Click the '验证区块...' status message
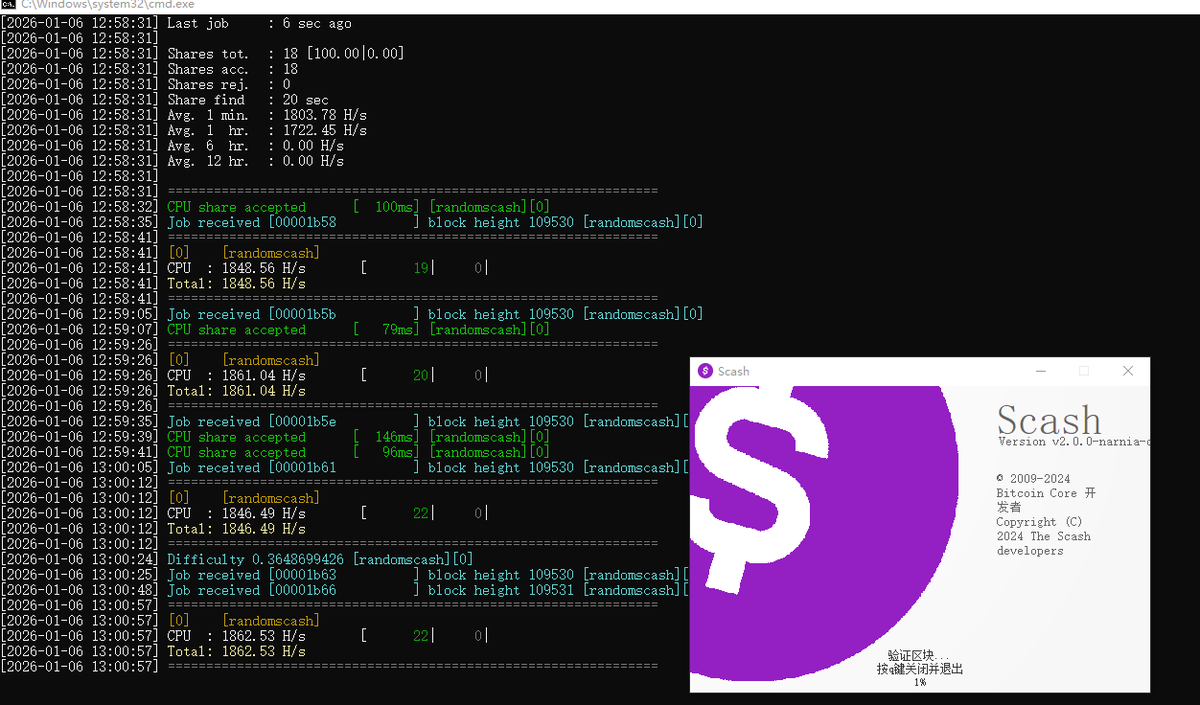 (x=920, y=655)
